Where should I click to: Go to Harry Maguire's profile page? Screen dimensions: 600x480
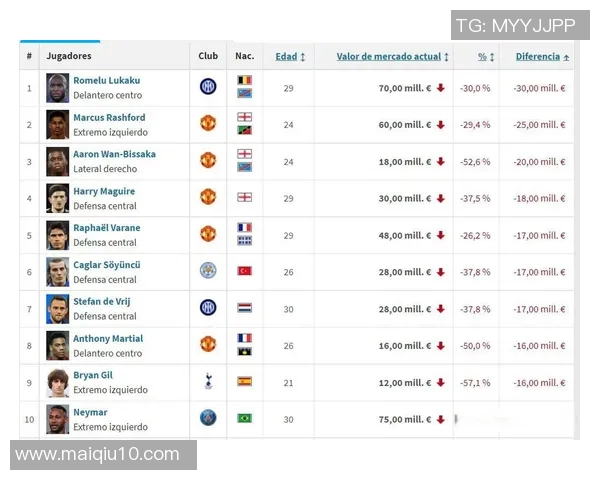point(104,191)
